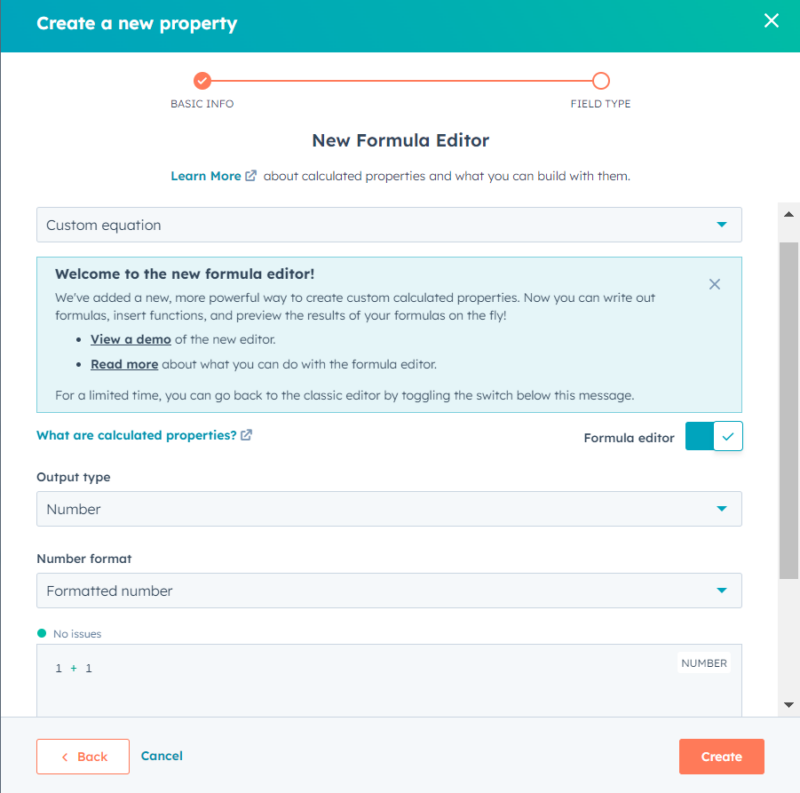The height and width of the screenshot is (793, 800).
Task: Go Back to the previous step
Action: [83, 756]
